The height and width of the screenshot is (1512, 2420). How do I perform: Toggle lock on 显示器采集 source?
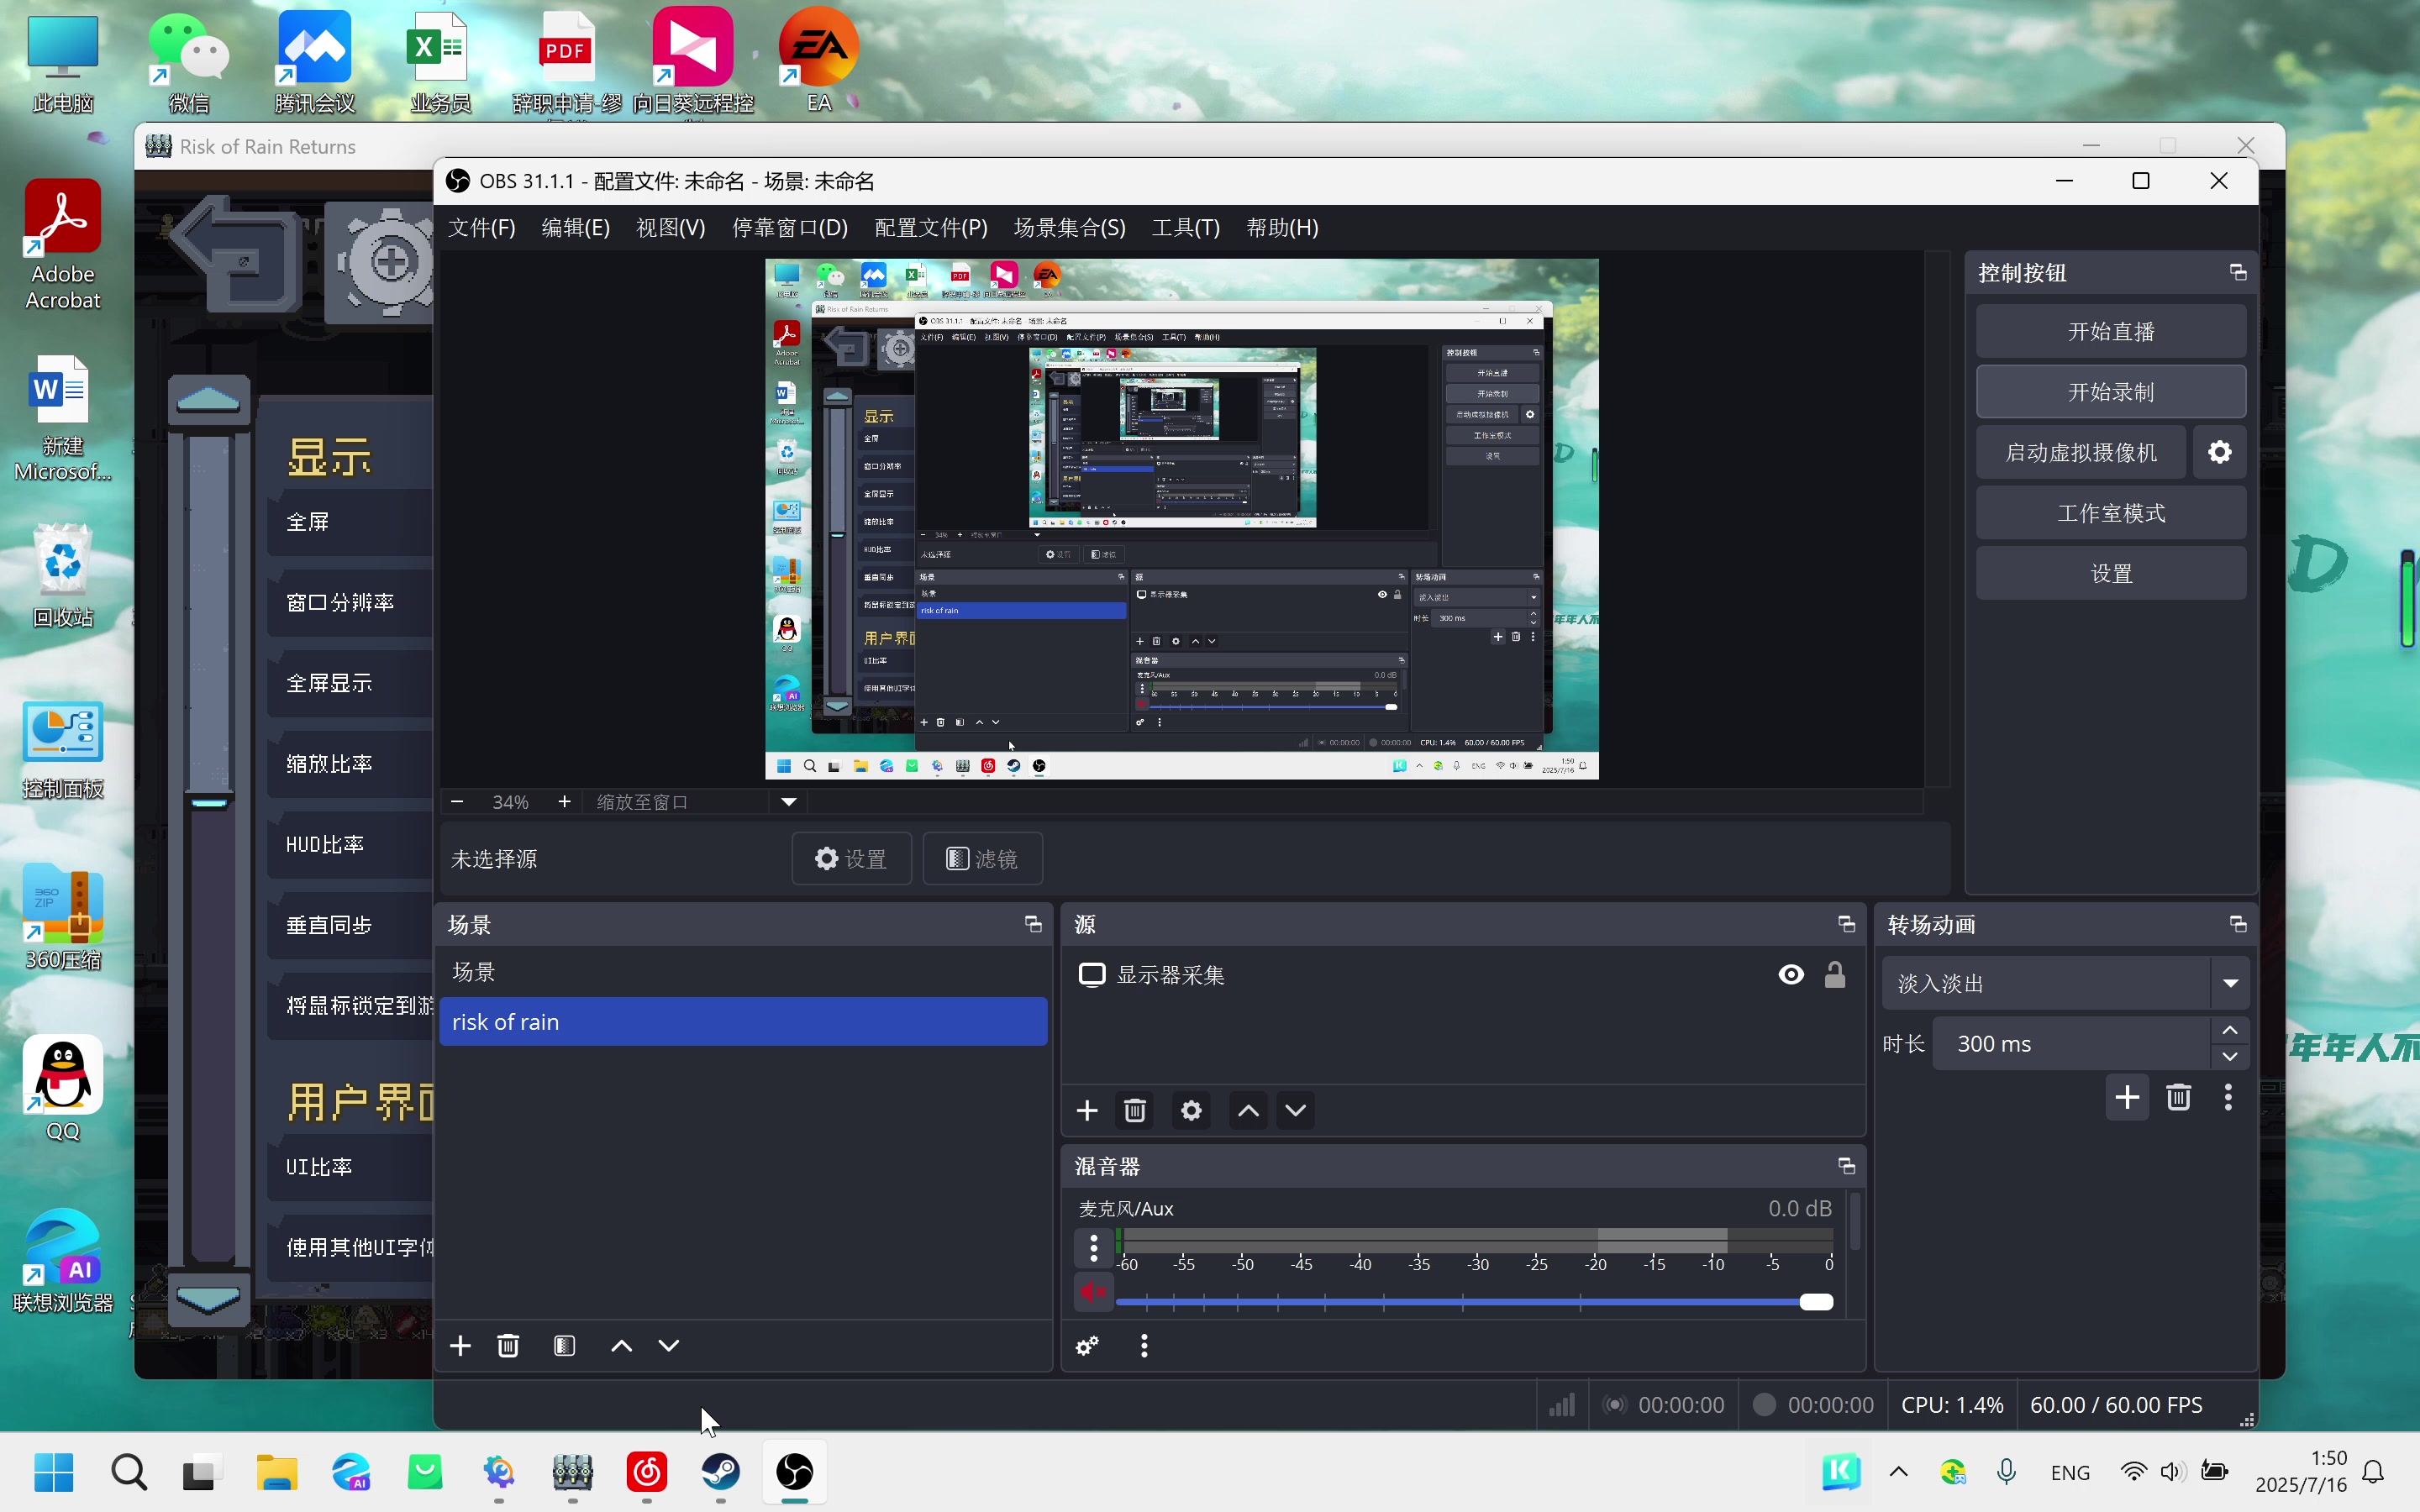tap(1835, 975)
